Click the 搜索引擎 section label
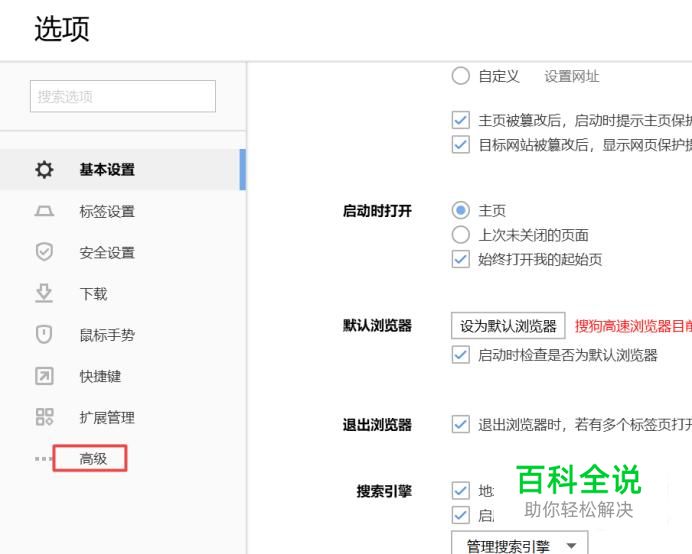692x554 pixels. click(384, 491)
